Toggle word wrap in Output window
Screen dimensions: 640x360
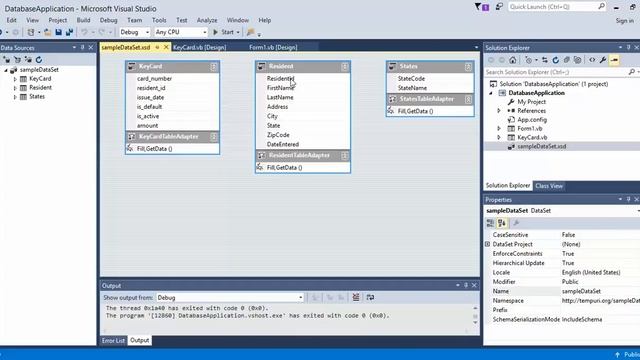point(370,298)
